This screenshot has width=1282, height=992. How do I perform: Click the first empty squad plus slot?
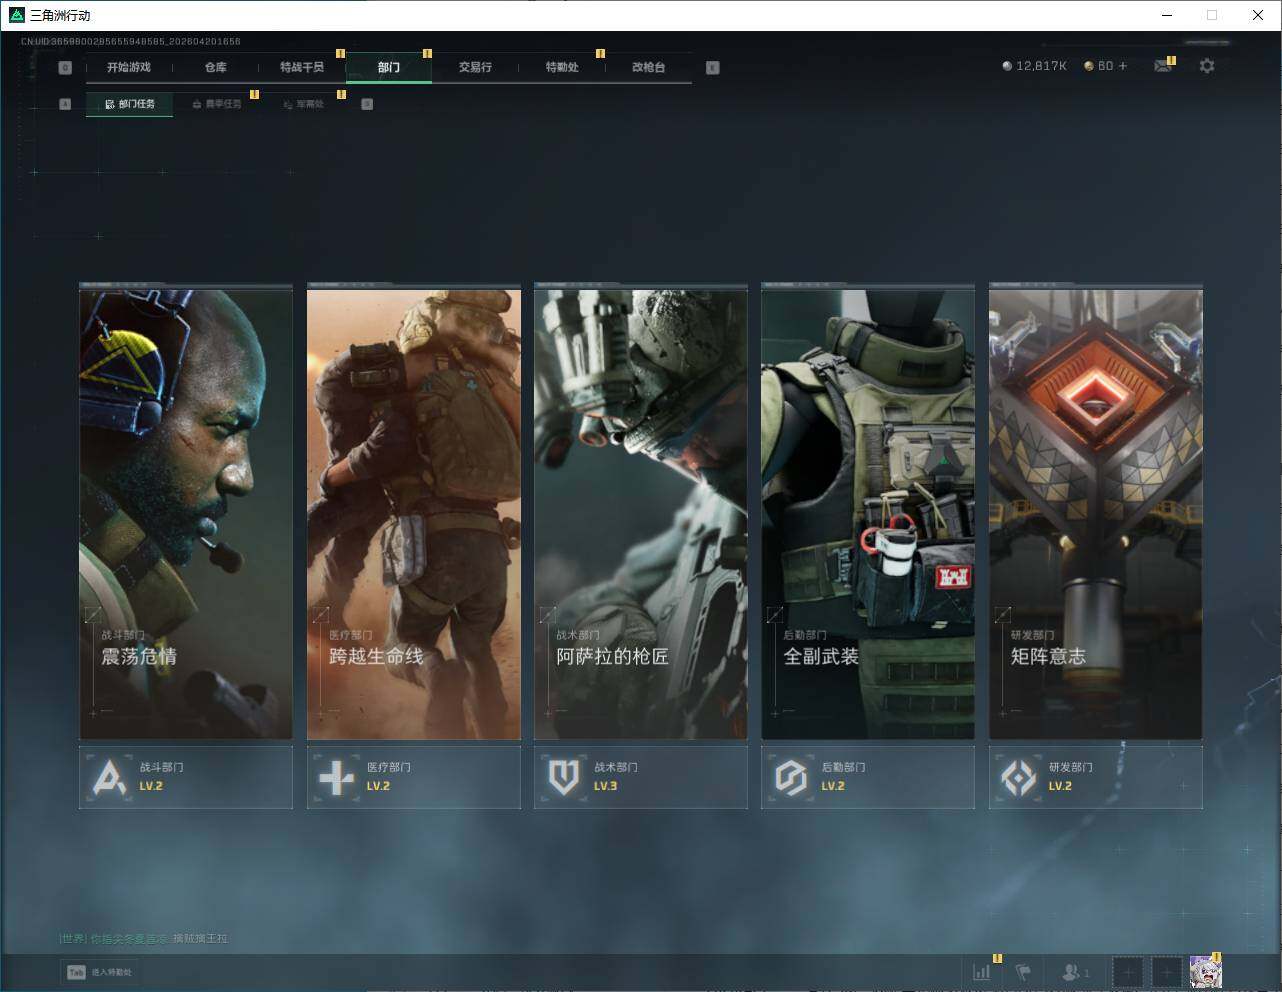tap(1128, 971)
